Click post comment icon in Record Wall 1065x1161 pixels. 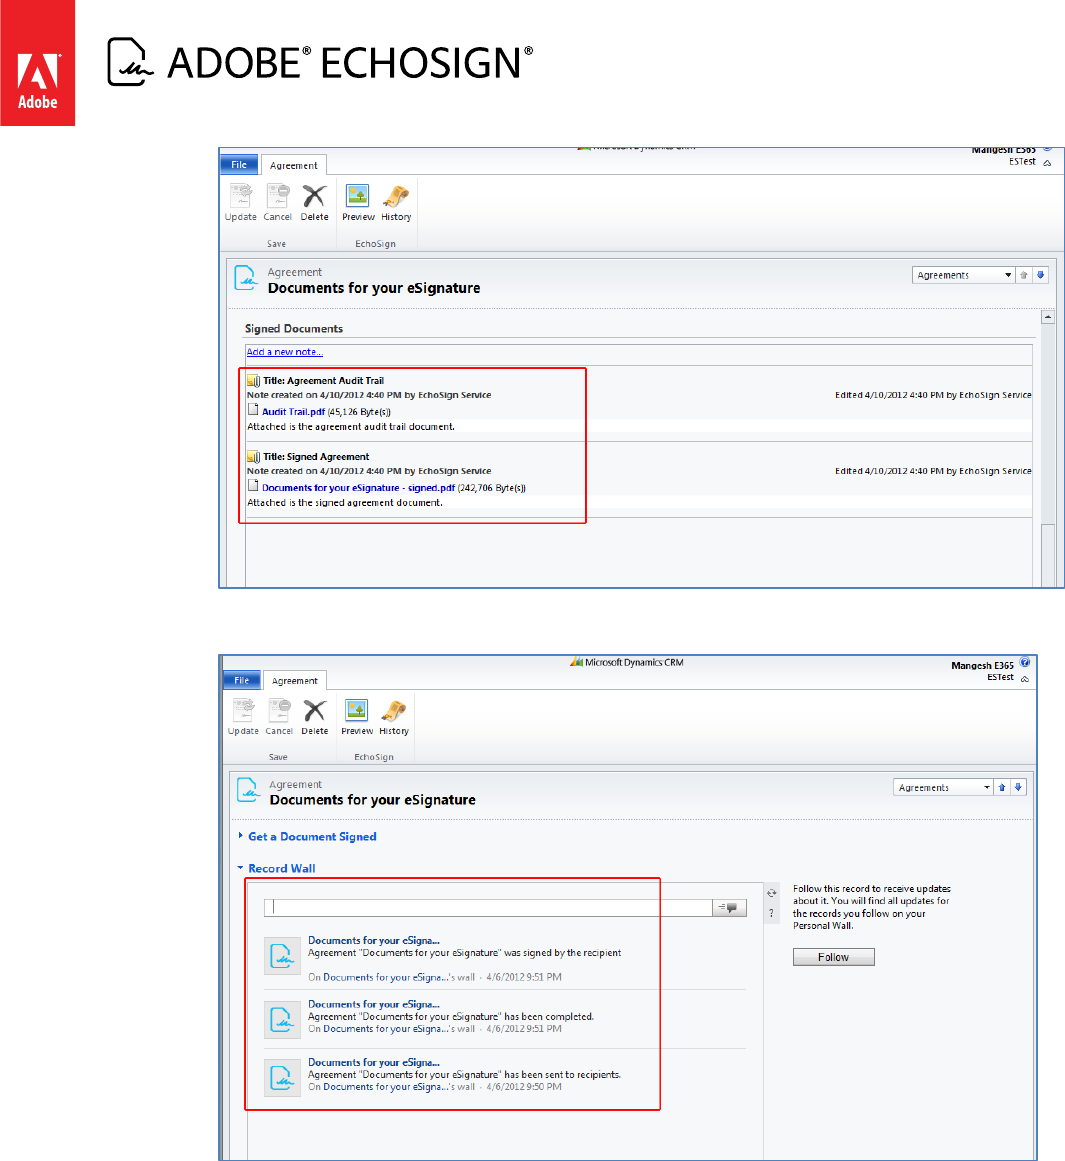[x=730, y=908]
